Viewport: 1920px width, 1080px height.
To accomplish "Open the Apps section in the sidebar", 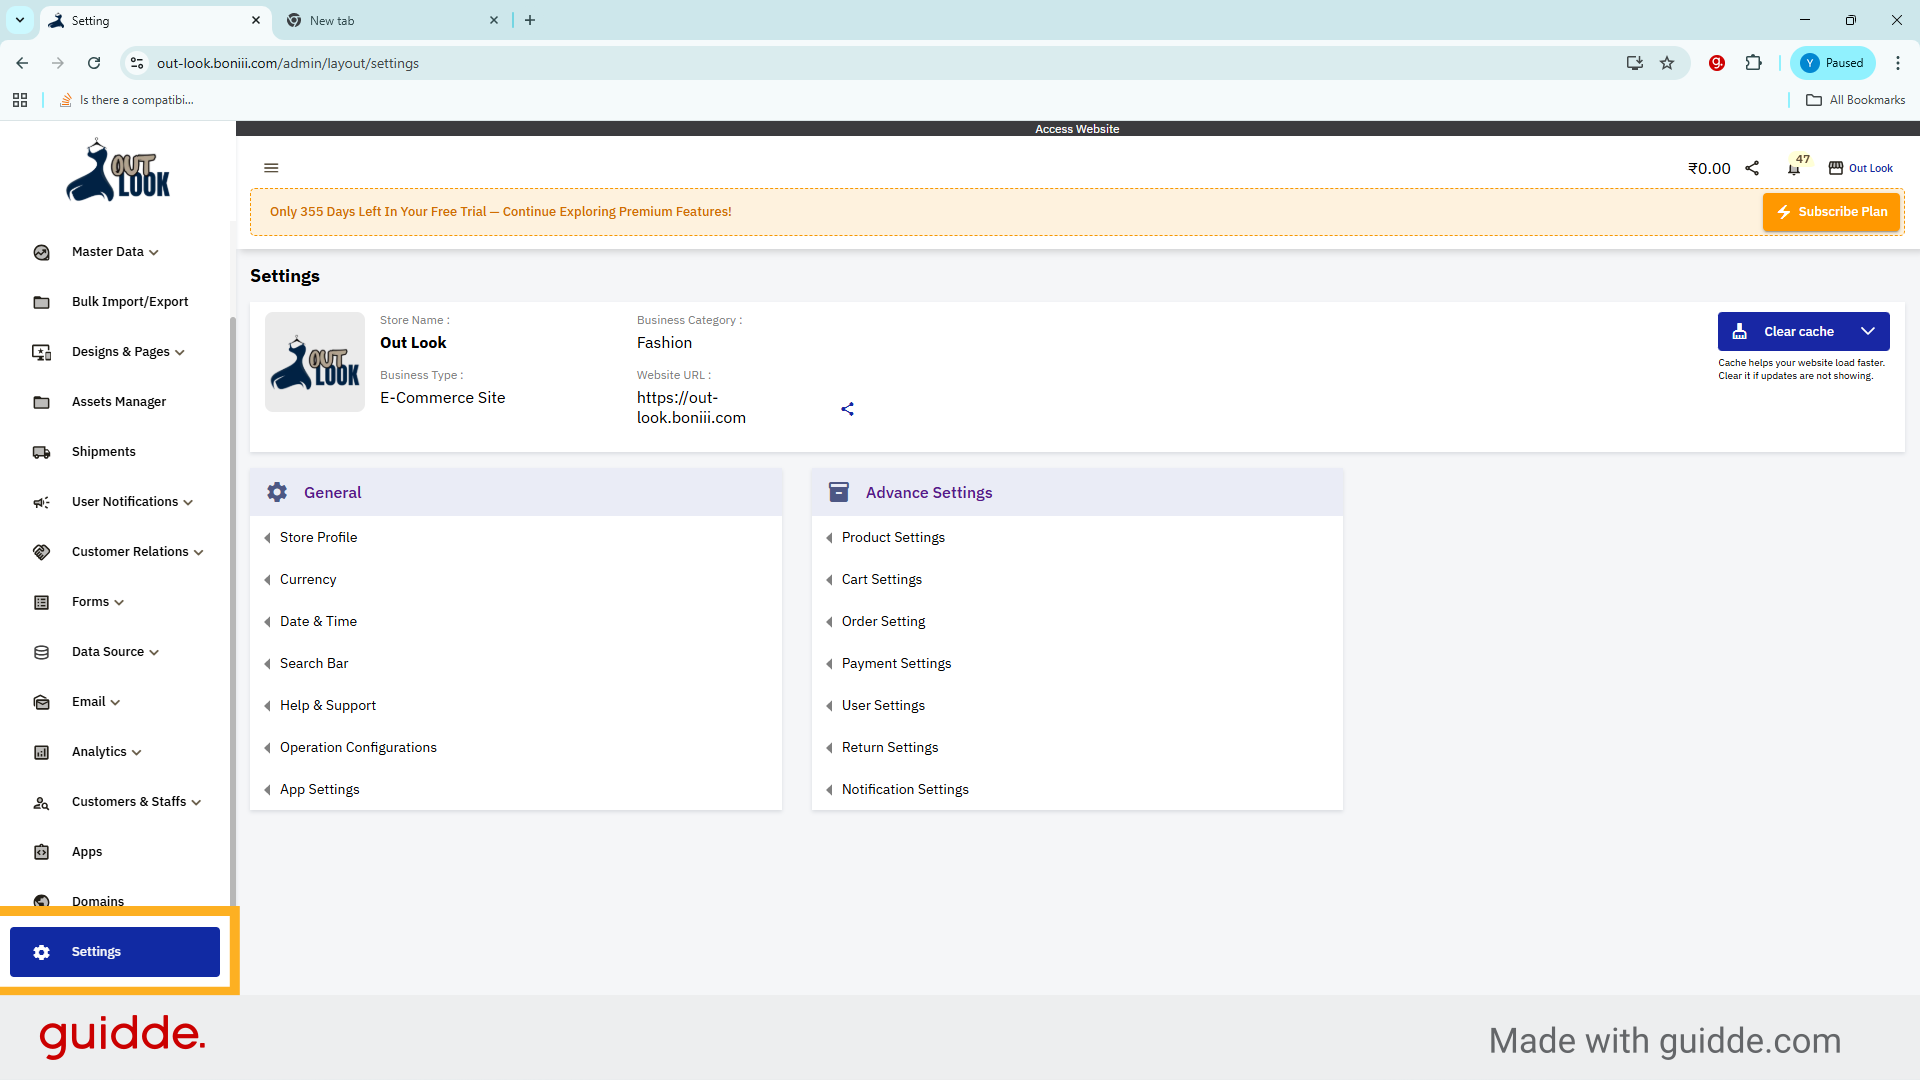I will pos(86,851).
